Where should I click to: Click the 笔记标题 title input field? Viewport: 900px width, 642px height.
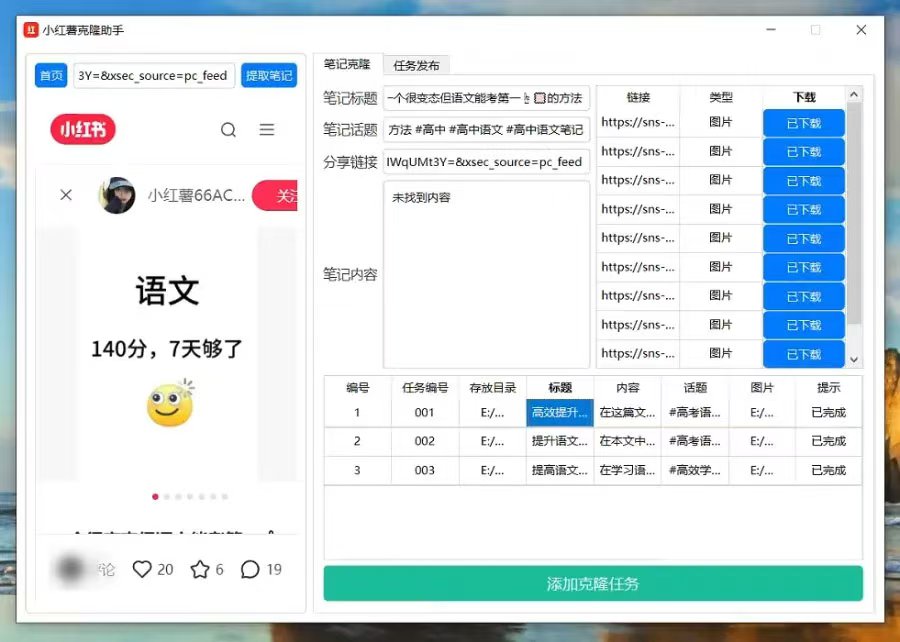point(486,99)
